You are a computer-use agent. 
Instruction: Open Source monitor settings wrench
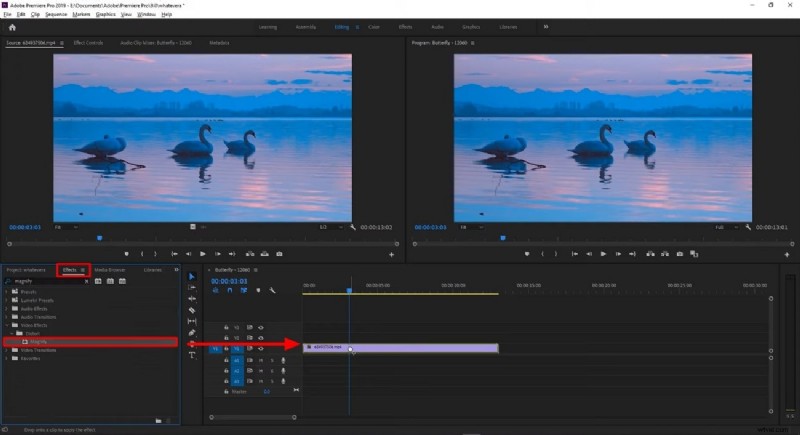[353, 227]
